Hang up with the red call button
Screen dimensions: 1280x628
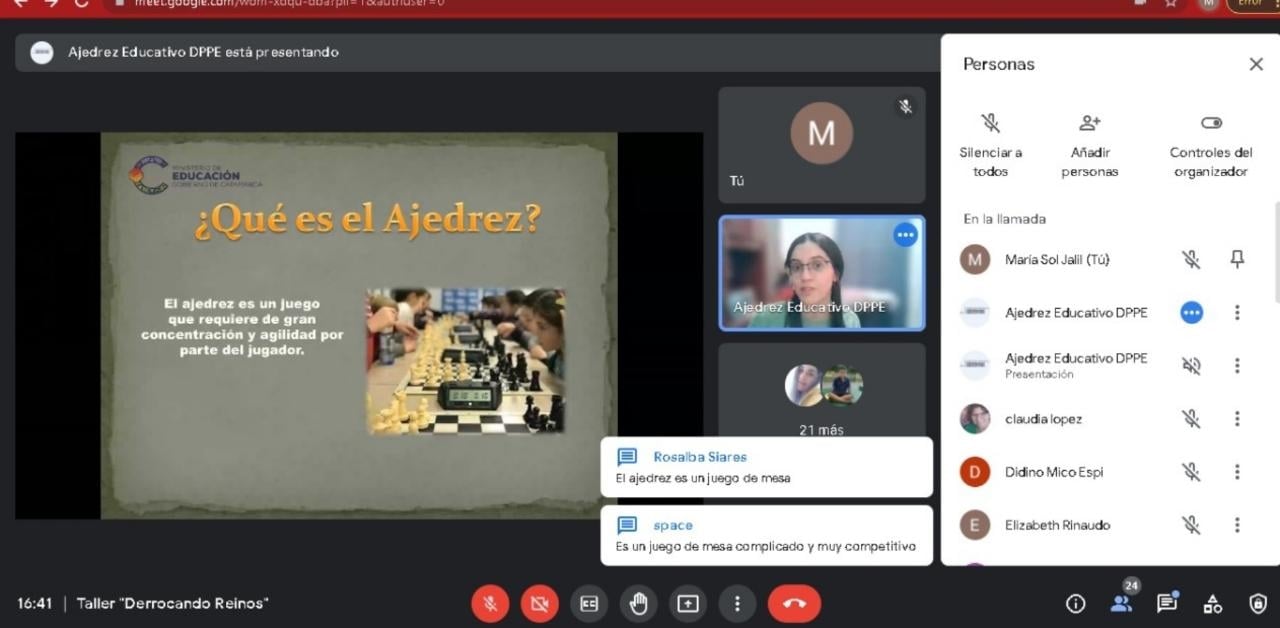[794, 604]
